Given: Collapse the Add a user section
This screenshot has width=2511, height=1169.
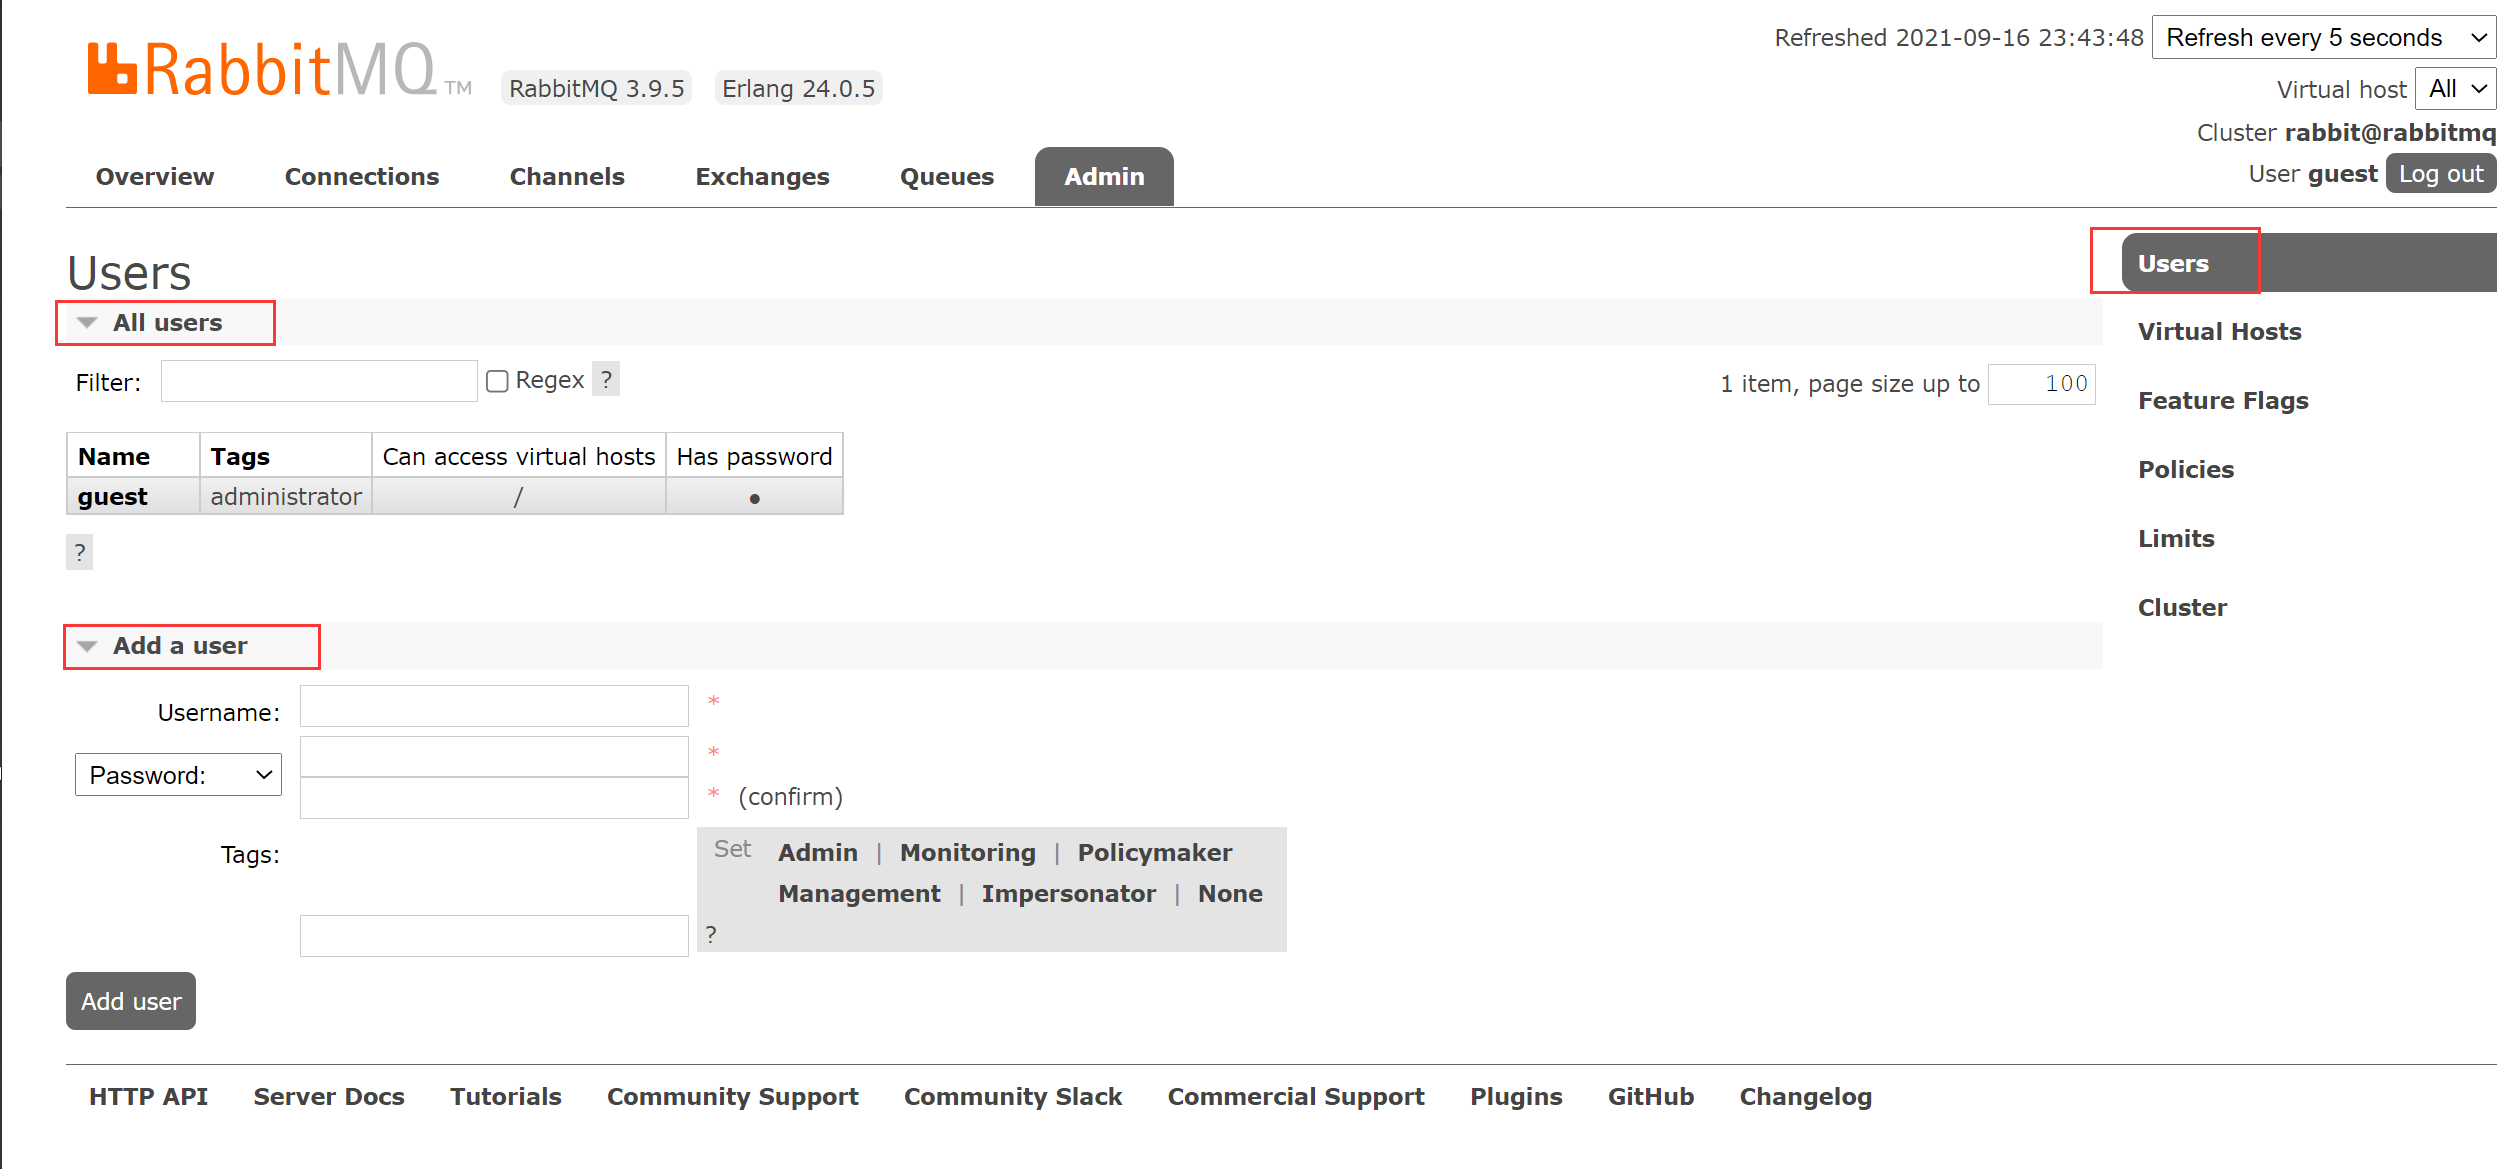Looking at the screenshot, I should (x=179, y=646).
